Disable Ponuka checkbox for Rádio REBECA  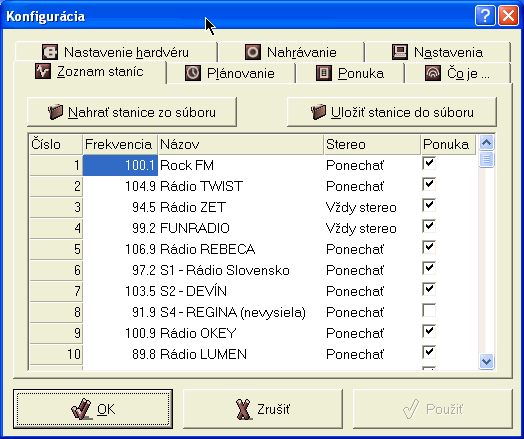429,248
